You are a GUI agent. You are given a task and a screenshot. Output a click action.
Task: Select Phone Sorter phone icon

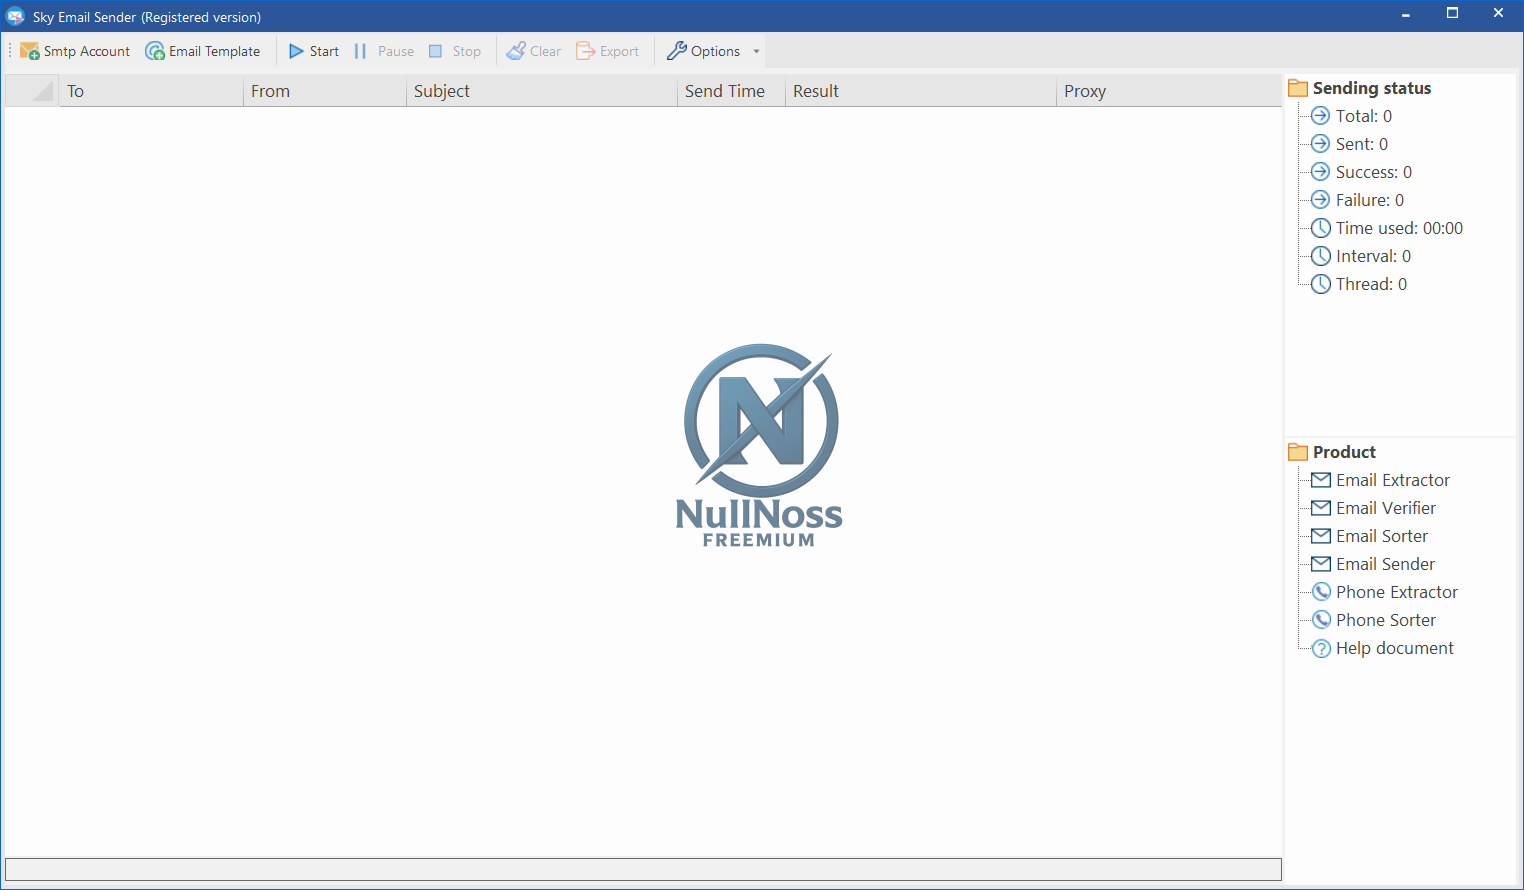click(1321, 620)
